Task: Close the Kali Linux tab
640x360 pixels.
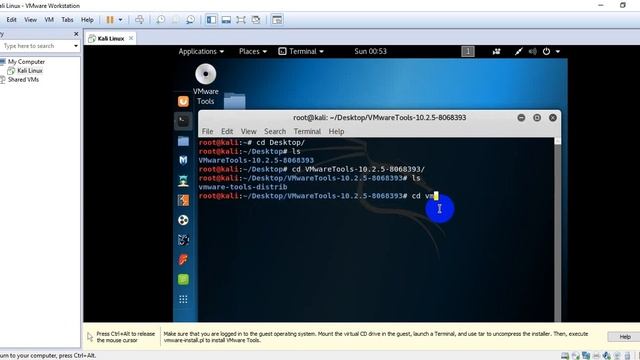Action: [x=131, y=38]
